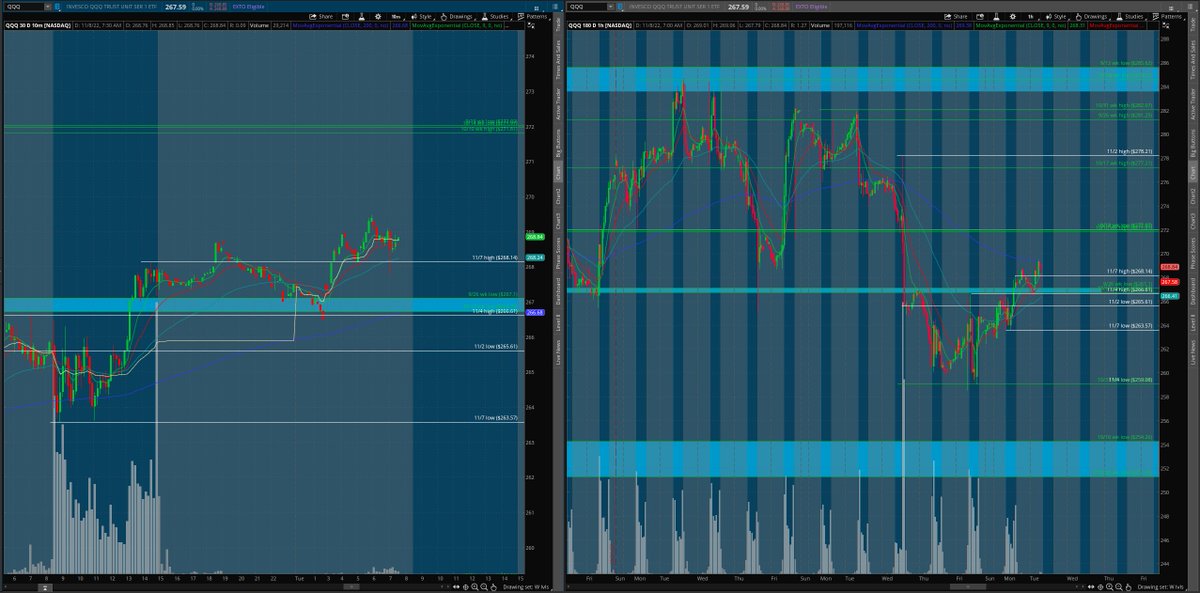Open Studies menu on left 10m chart
This screenshot has height=593, width=1200.
[x=495, y=16]
